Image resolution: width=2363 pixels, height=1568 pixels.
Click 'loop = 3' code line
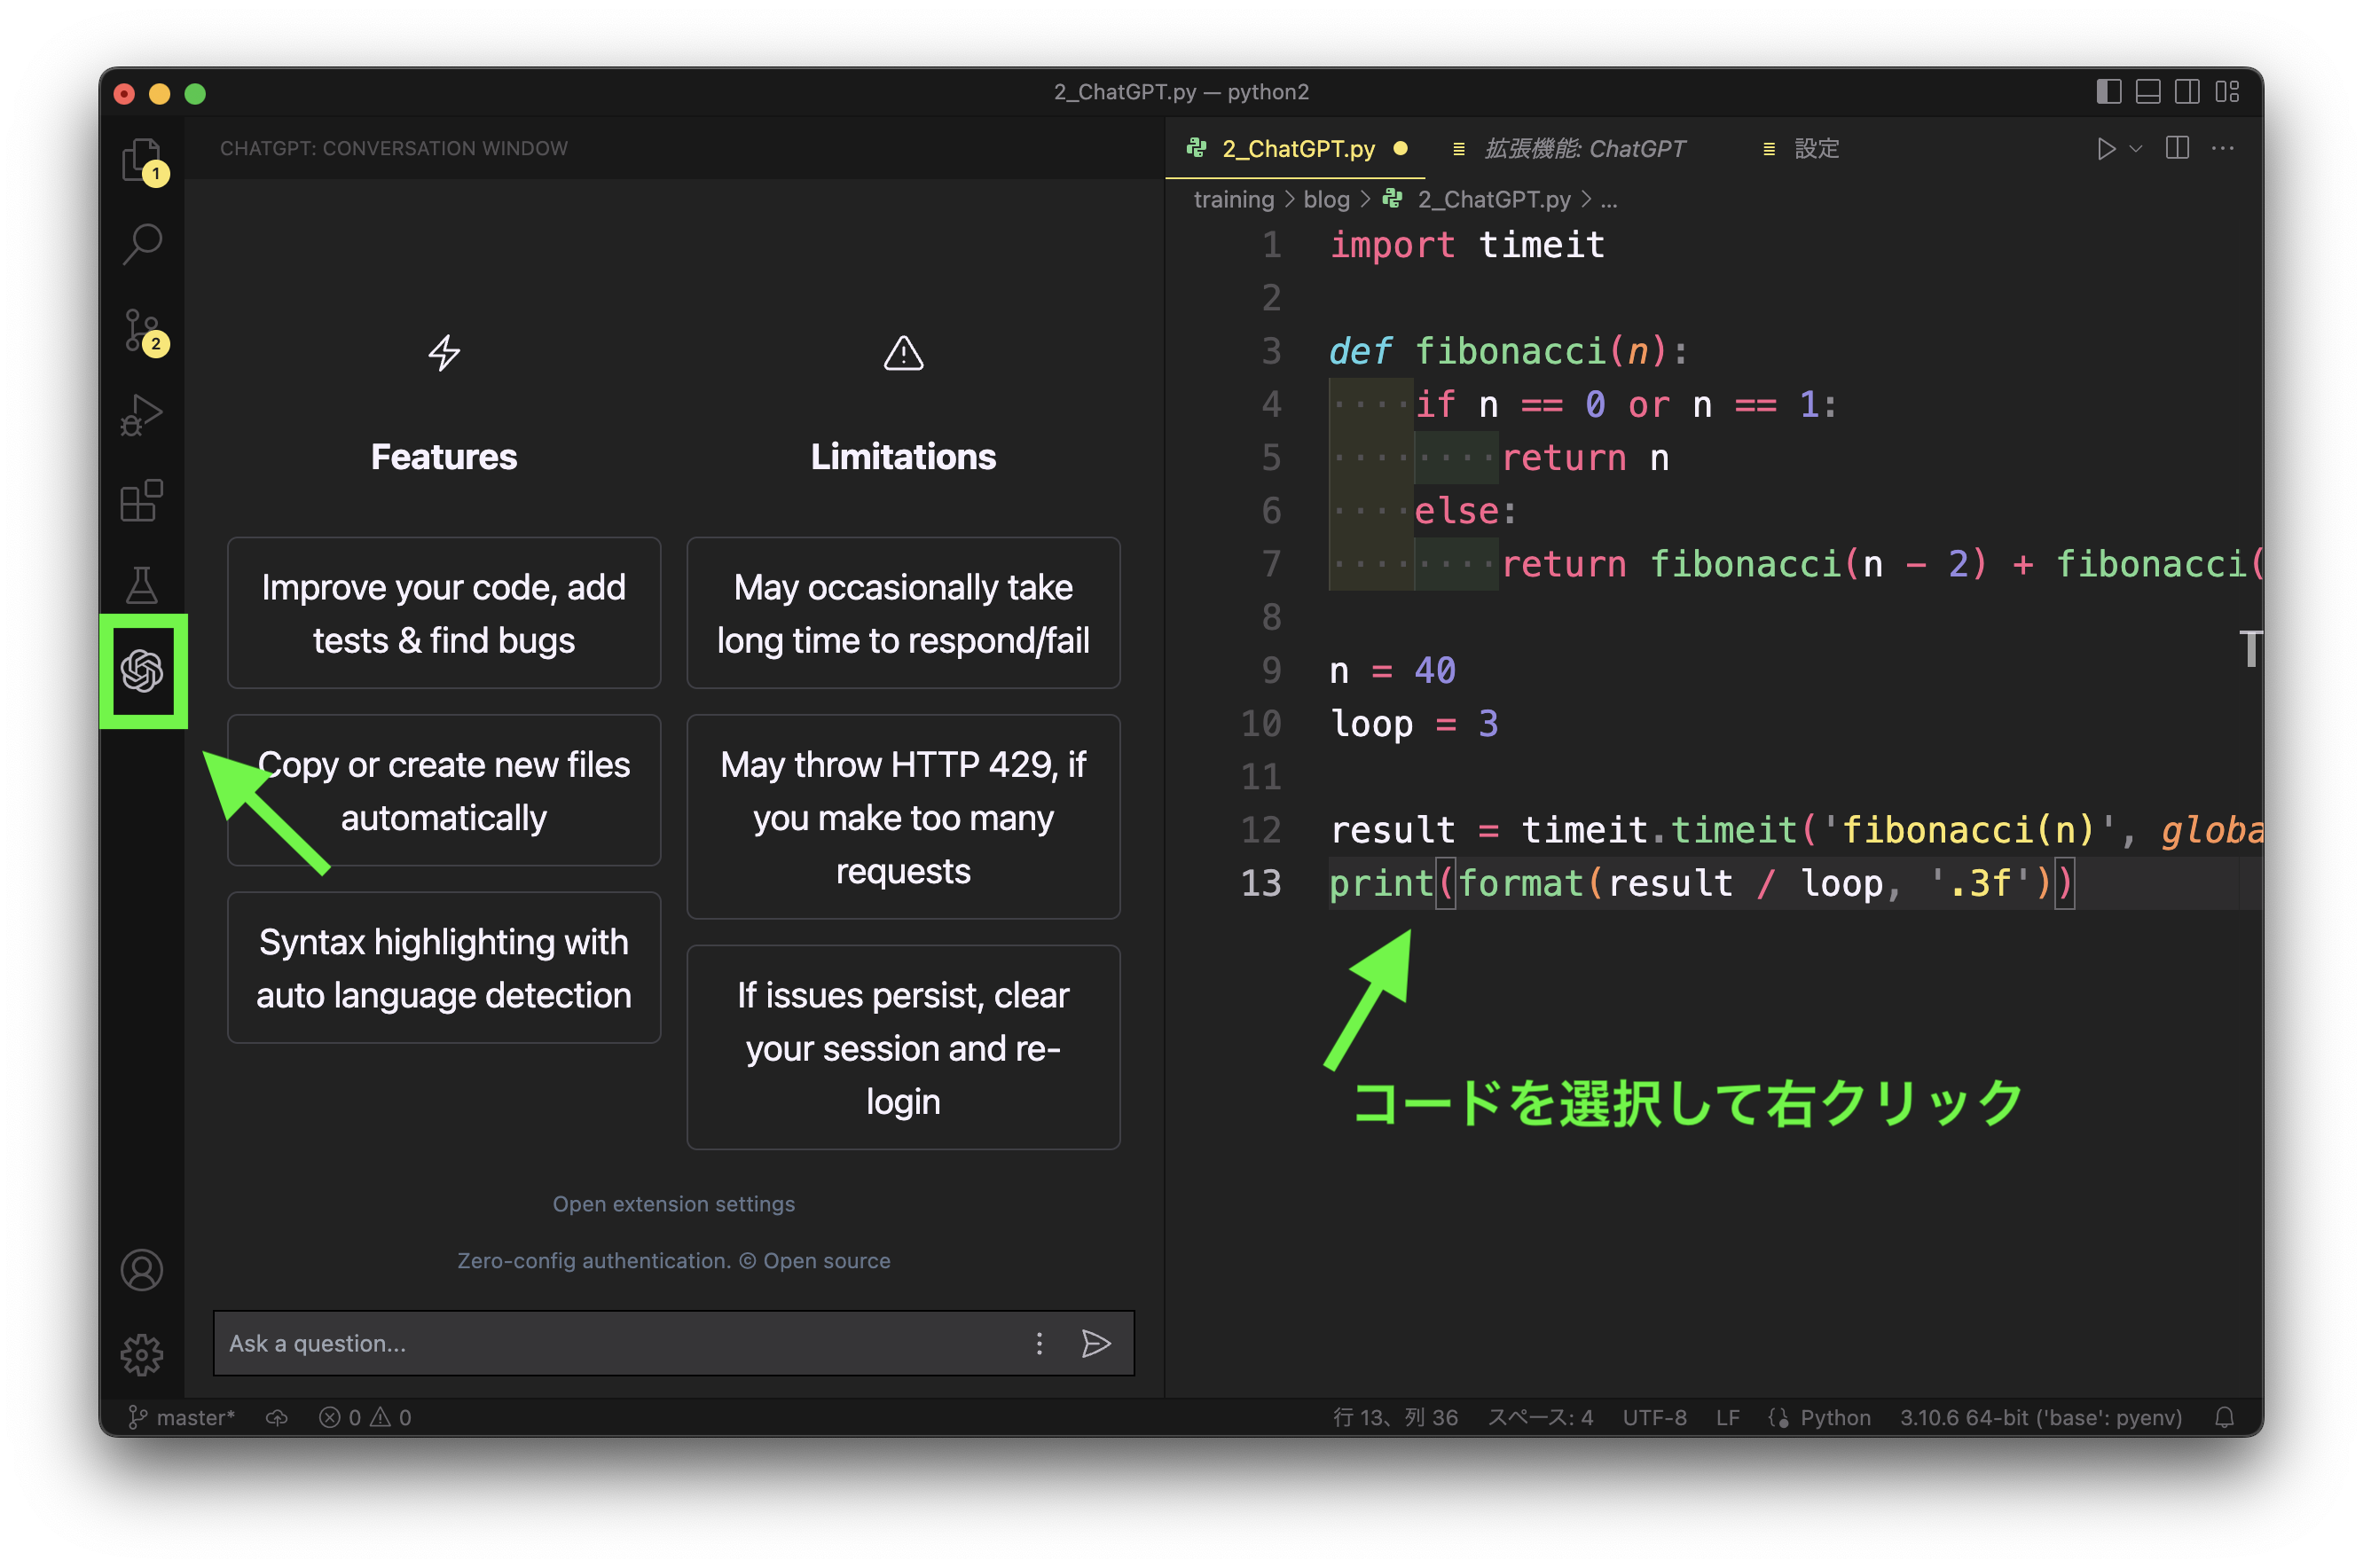1414,723
